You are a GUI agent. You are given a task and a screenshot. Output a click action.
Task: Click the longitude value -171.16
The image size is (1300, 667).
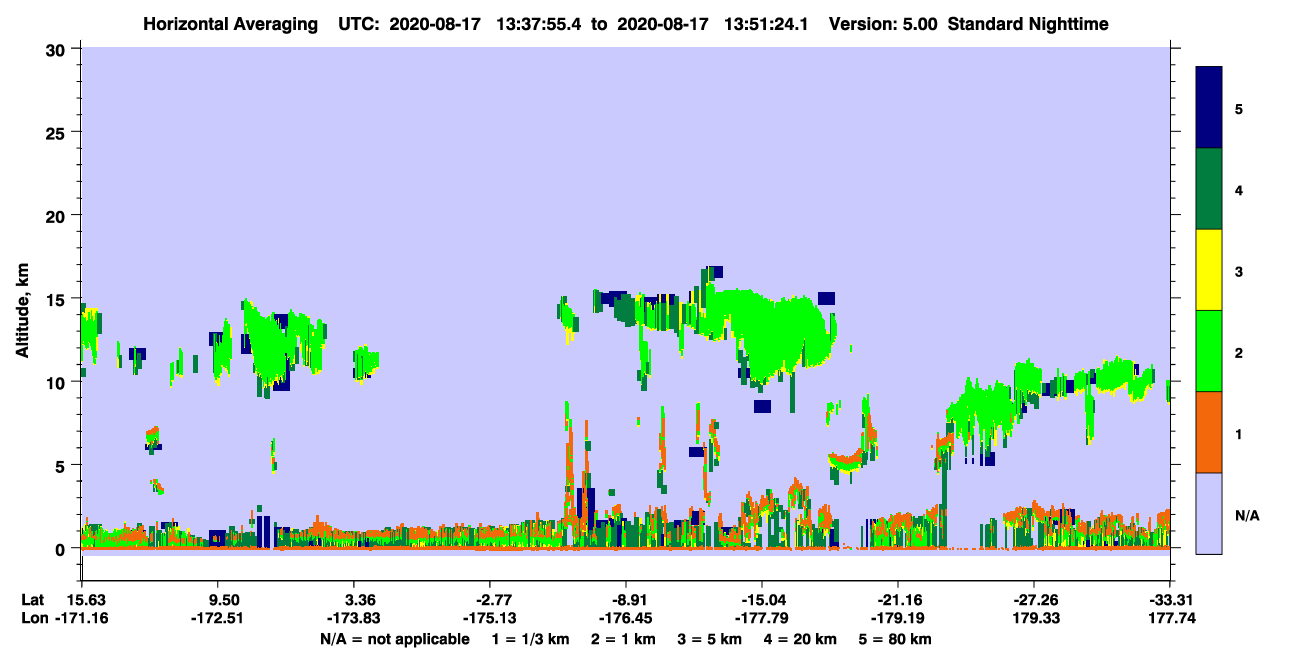click(84, 618)
